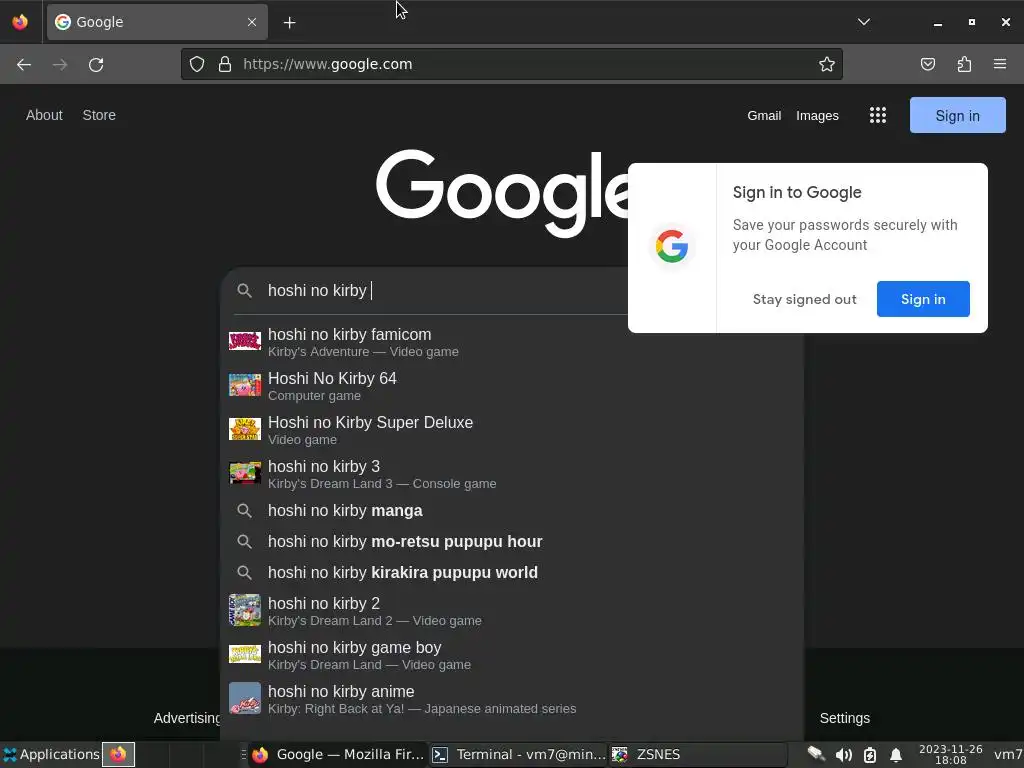Click the Hoshi No Kirby 64 thumbnail

pos(245,385)
